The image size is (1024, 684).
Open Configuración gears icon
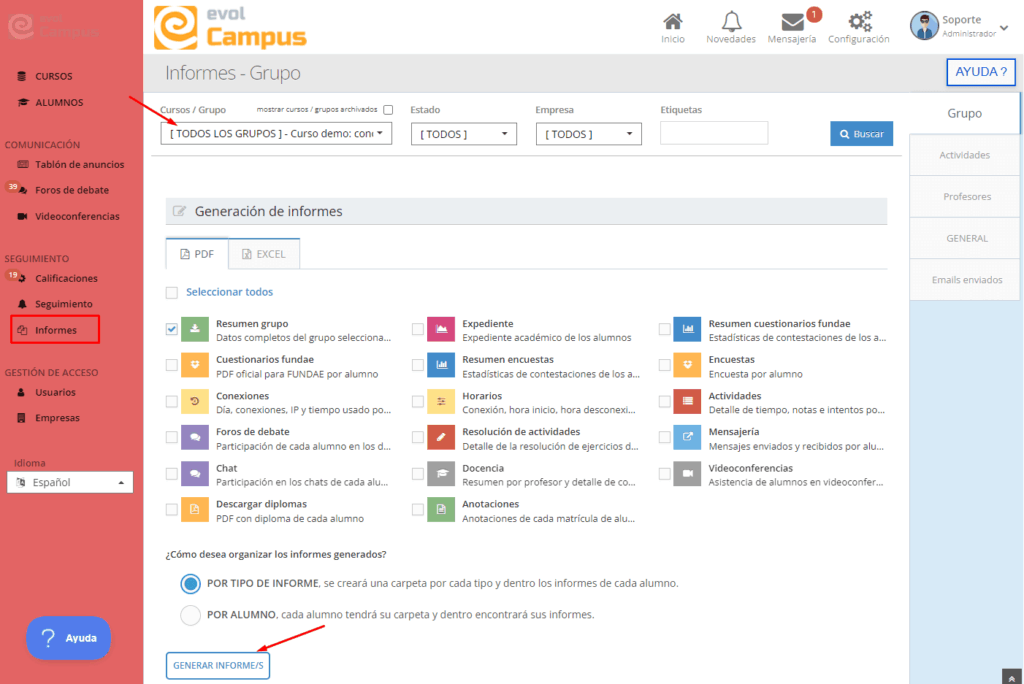(x=858, y=23)
